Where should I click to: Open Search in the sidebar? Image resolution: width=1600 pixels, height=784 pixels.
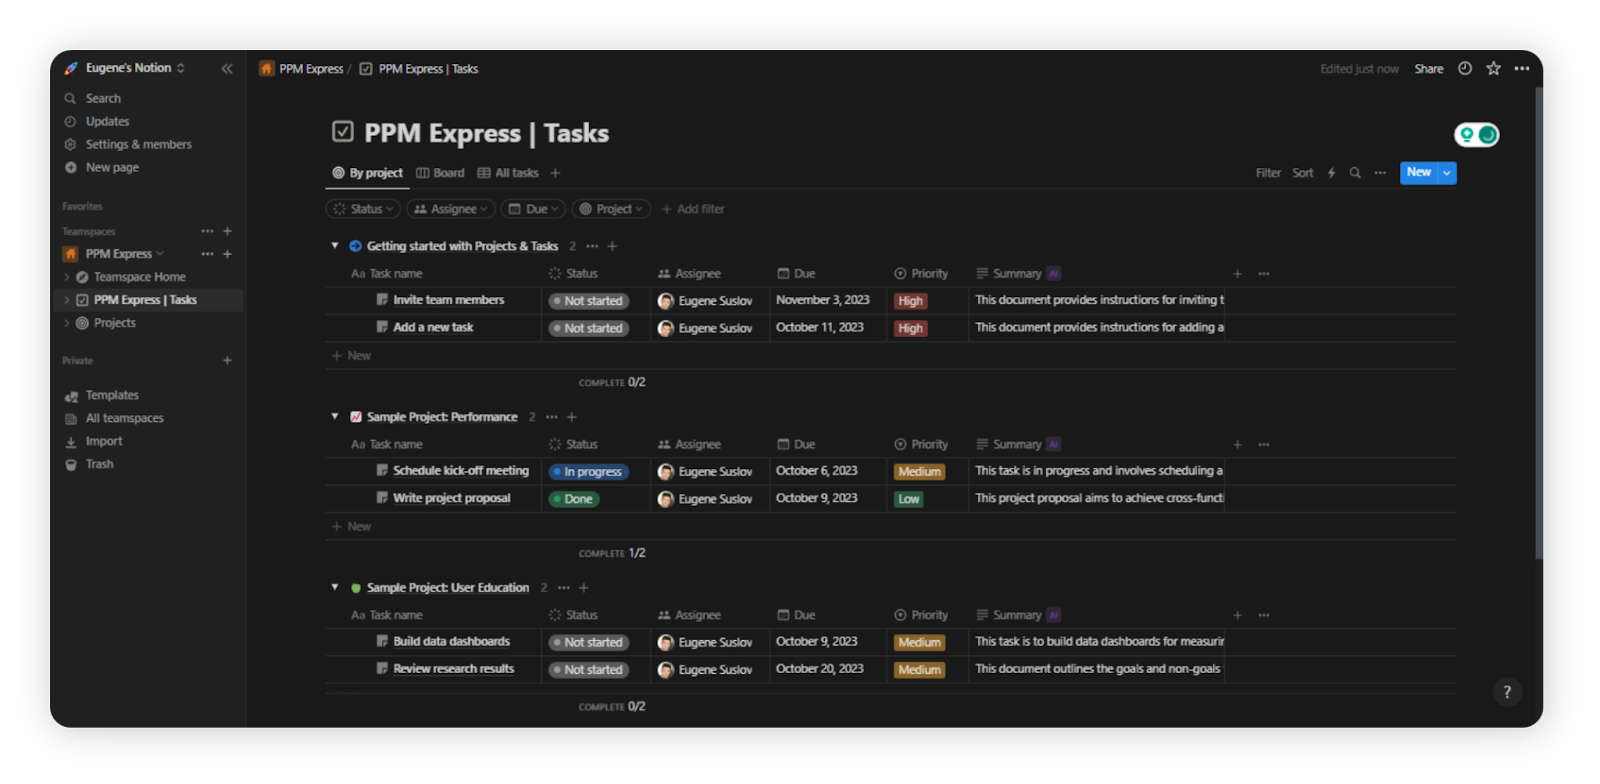pos(103,98)
